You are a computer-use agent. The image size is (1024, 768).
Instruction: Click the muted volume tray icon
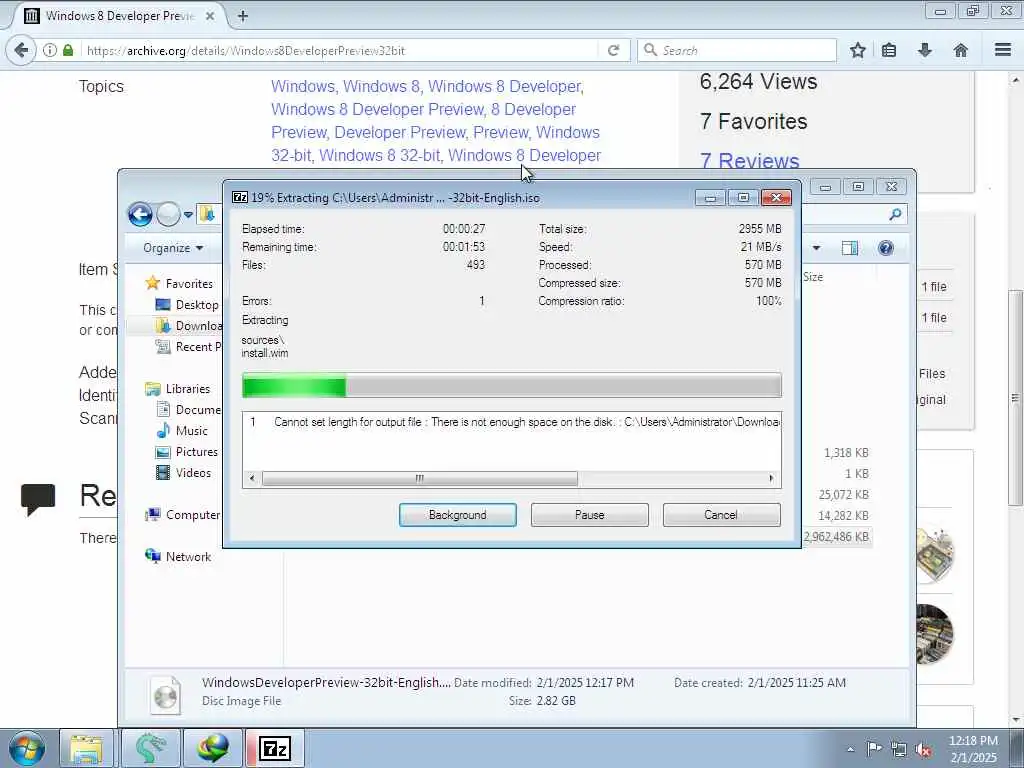coord(923,749)
